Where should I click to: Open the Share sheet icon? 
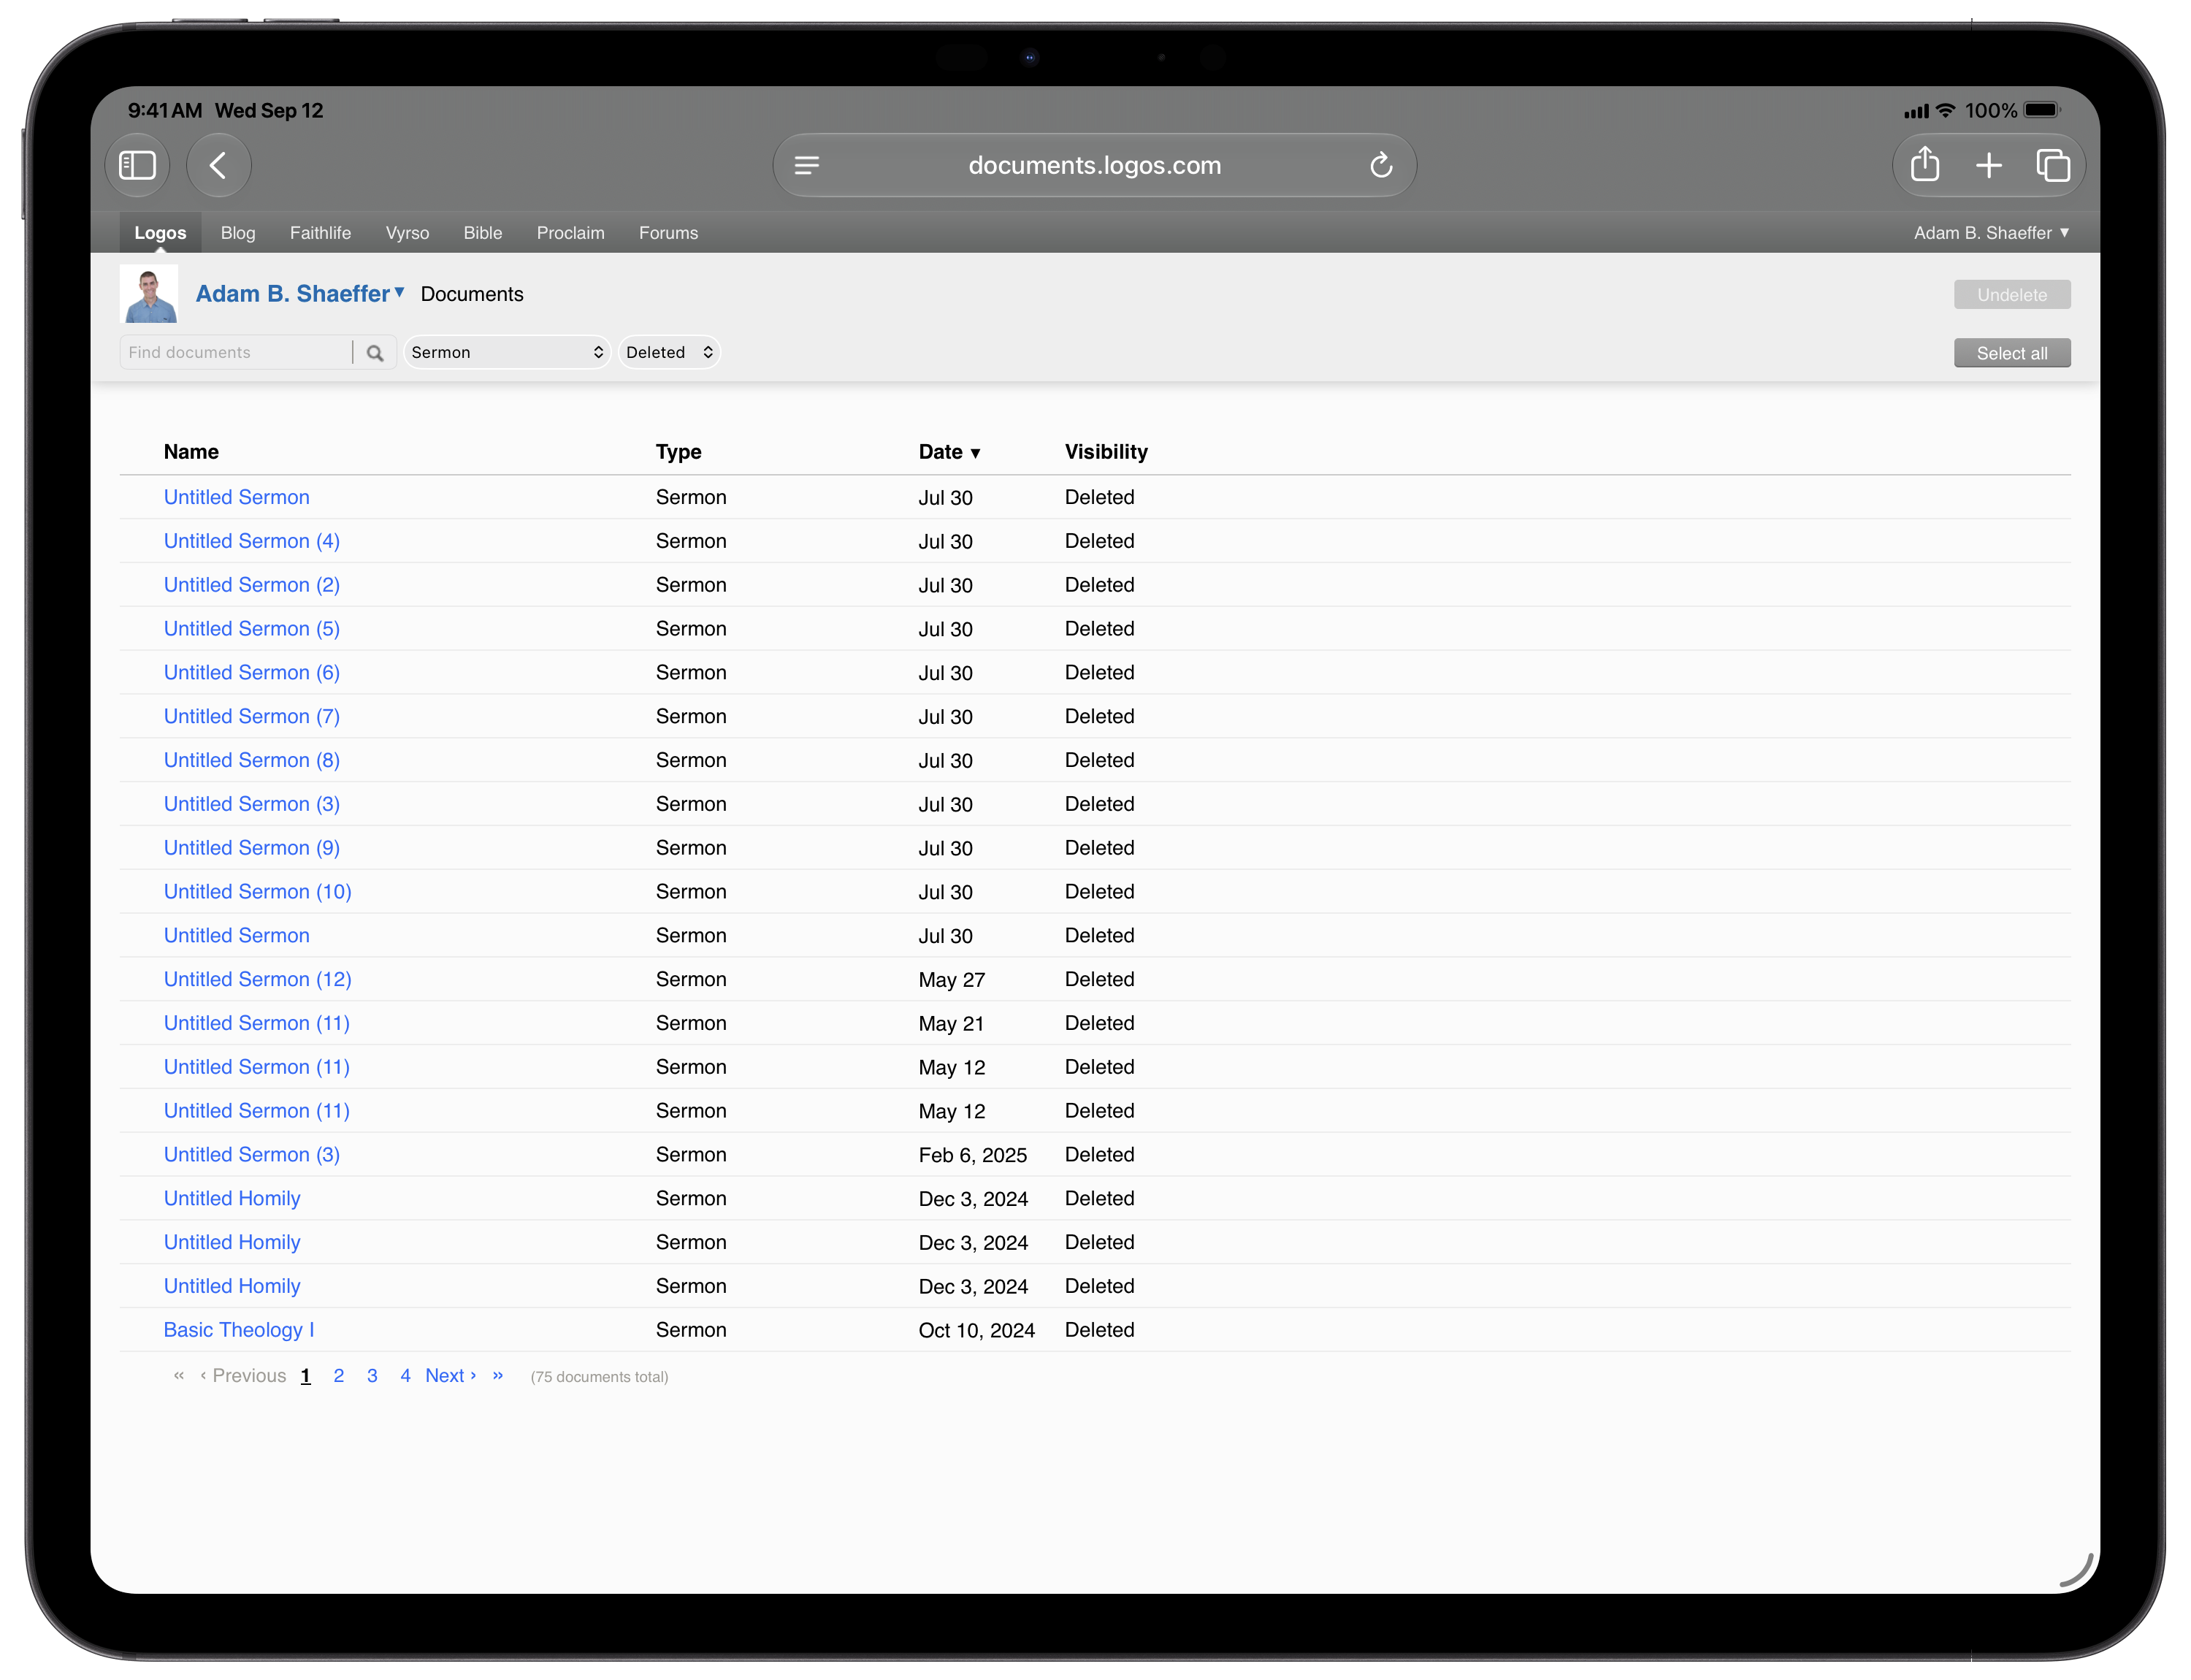[x=1925, y=164]
